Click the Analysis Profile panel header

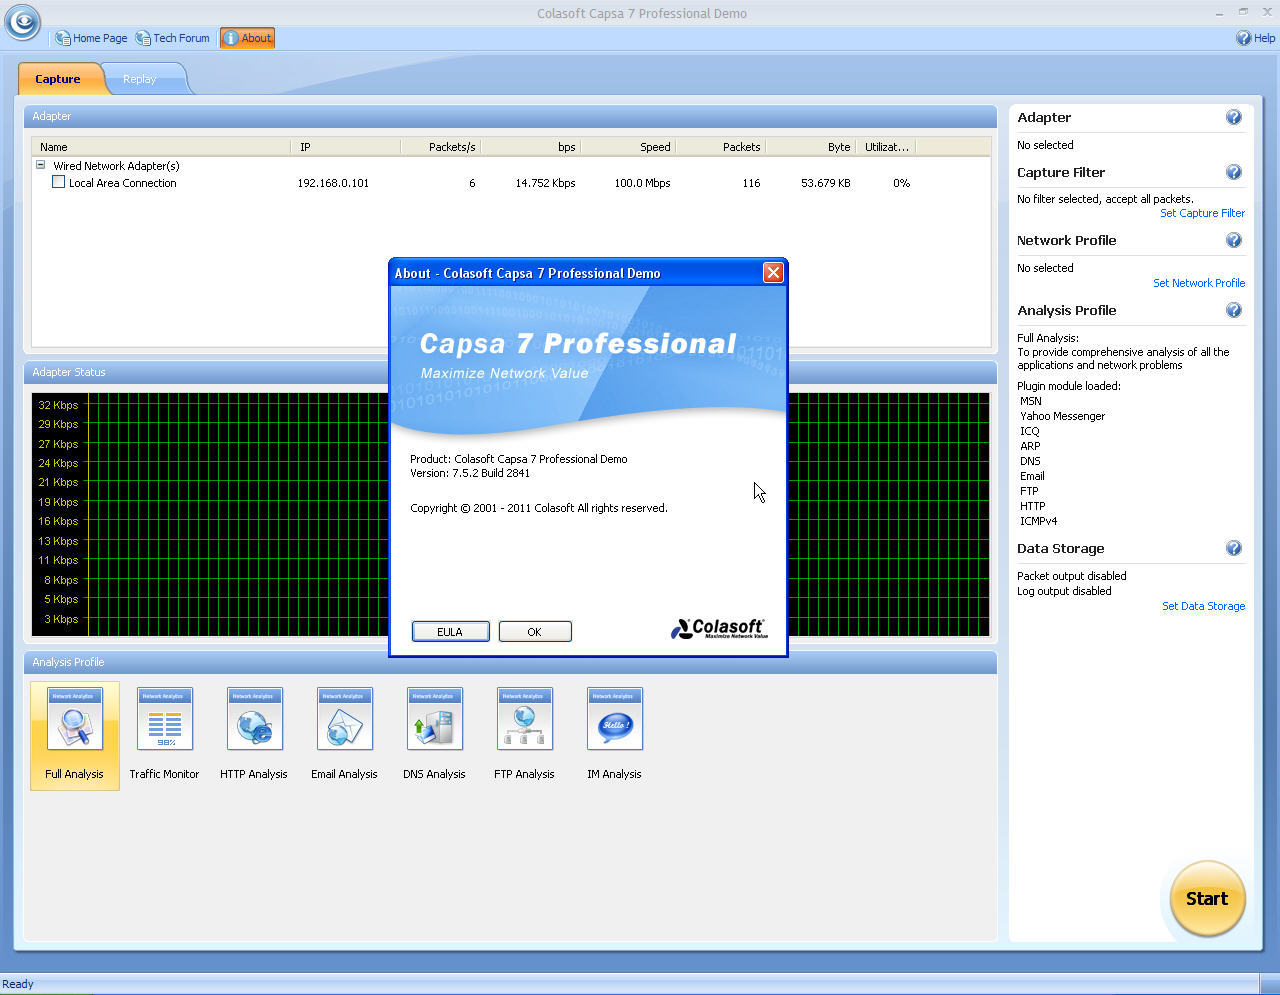point(510,662)
